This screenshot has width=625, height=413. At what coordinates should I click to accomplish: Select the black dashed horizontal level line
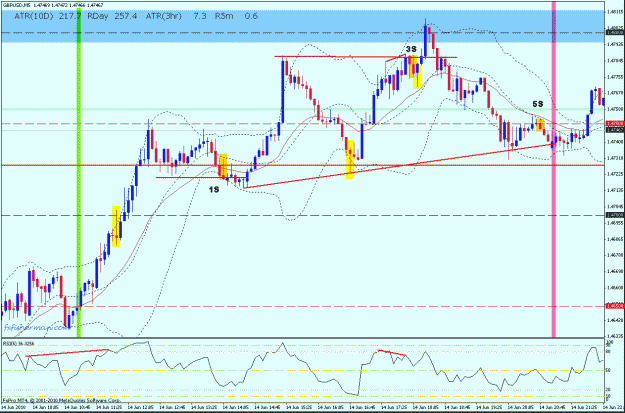tap(303, 215)
